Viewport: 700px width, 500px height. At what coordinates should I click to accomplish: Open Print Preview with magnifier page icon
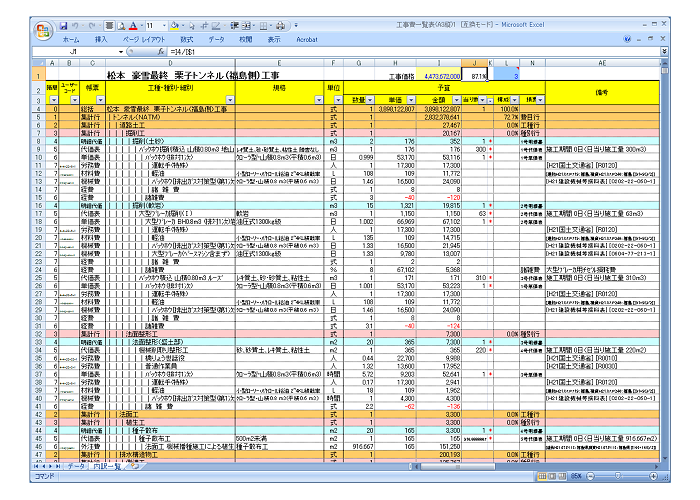(x=121, y=26)
